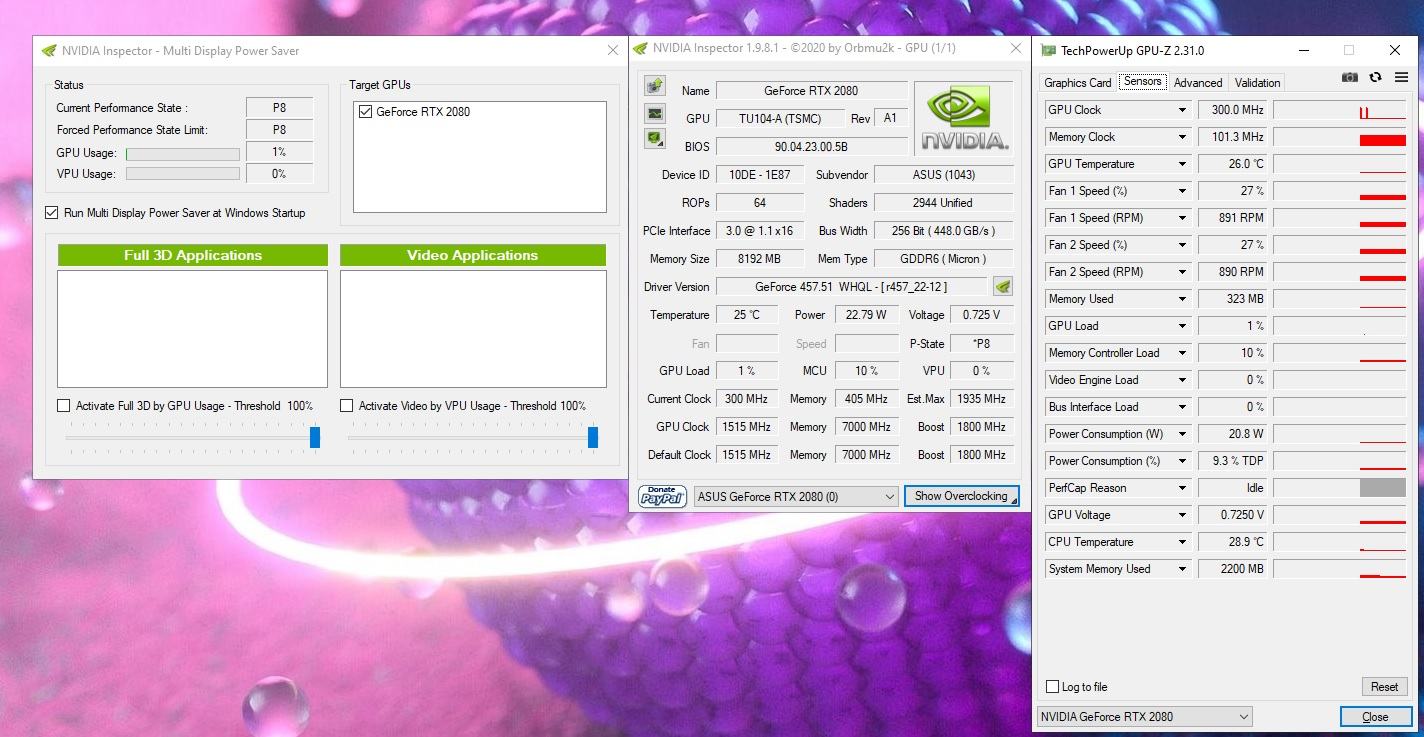This screenshot has width=1424, height=737.
Task: Click VPU usage threshold slider handle
Action: (593, 437)
